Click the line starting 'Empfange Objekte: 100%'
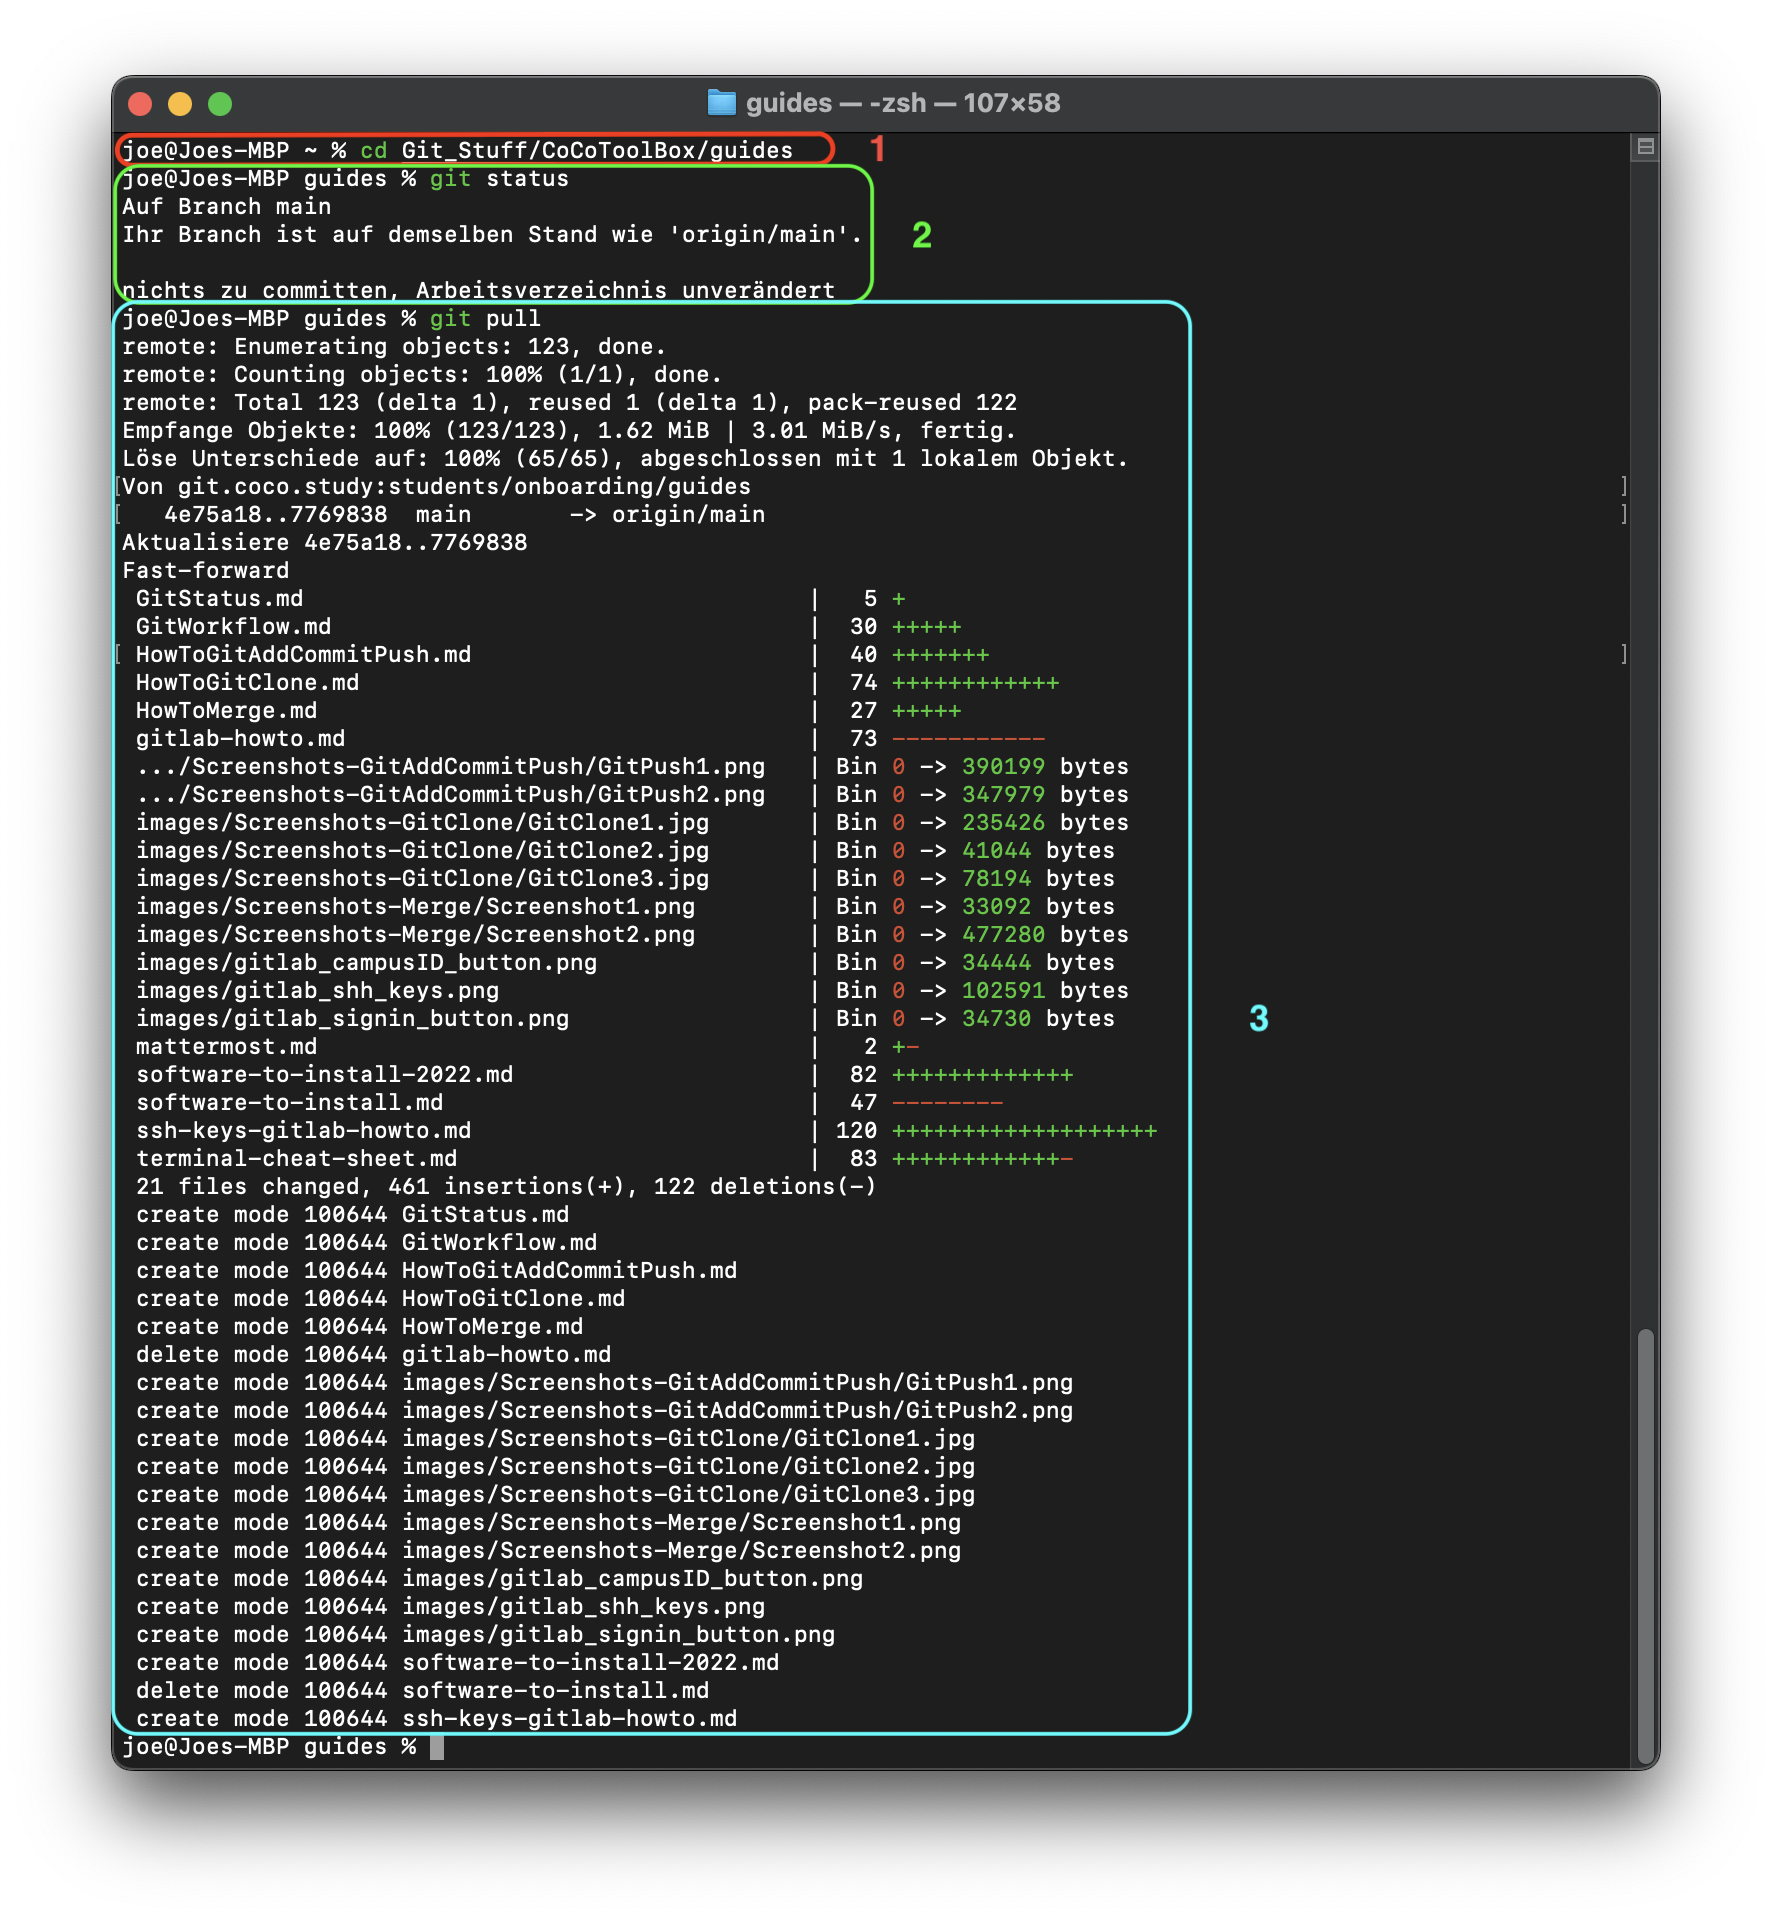The width and height of the screenshot is (1772, 1918). pos(569,430)
